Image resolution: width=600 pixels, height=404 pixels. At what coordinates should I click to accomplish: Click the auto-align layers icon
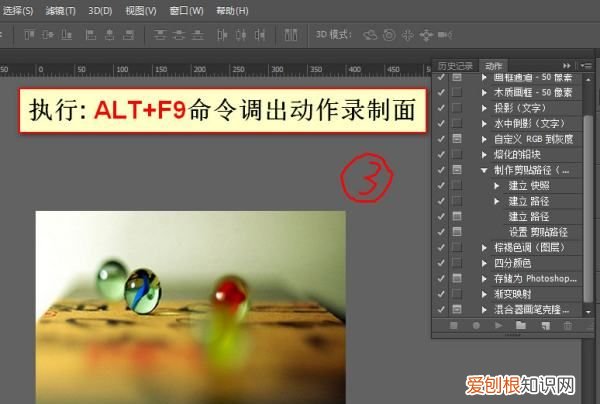point(291,35)
